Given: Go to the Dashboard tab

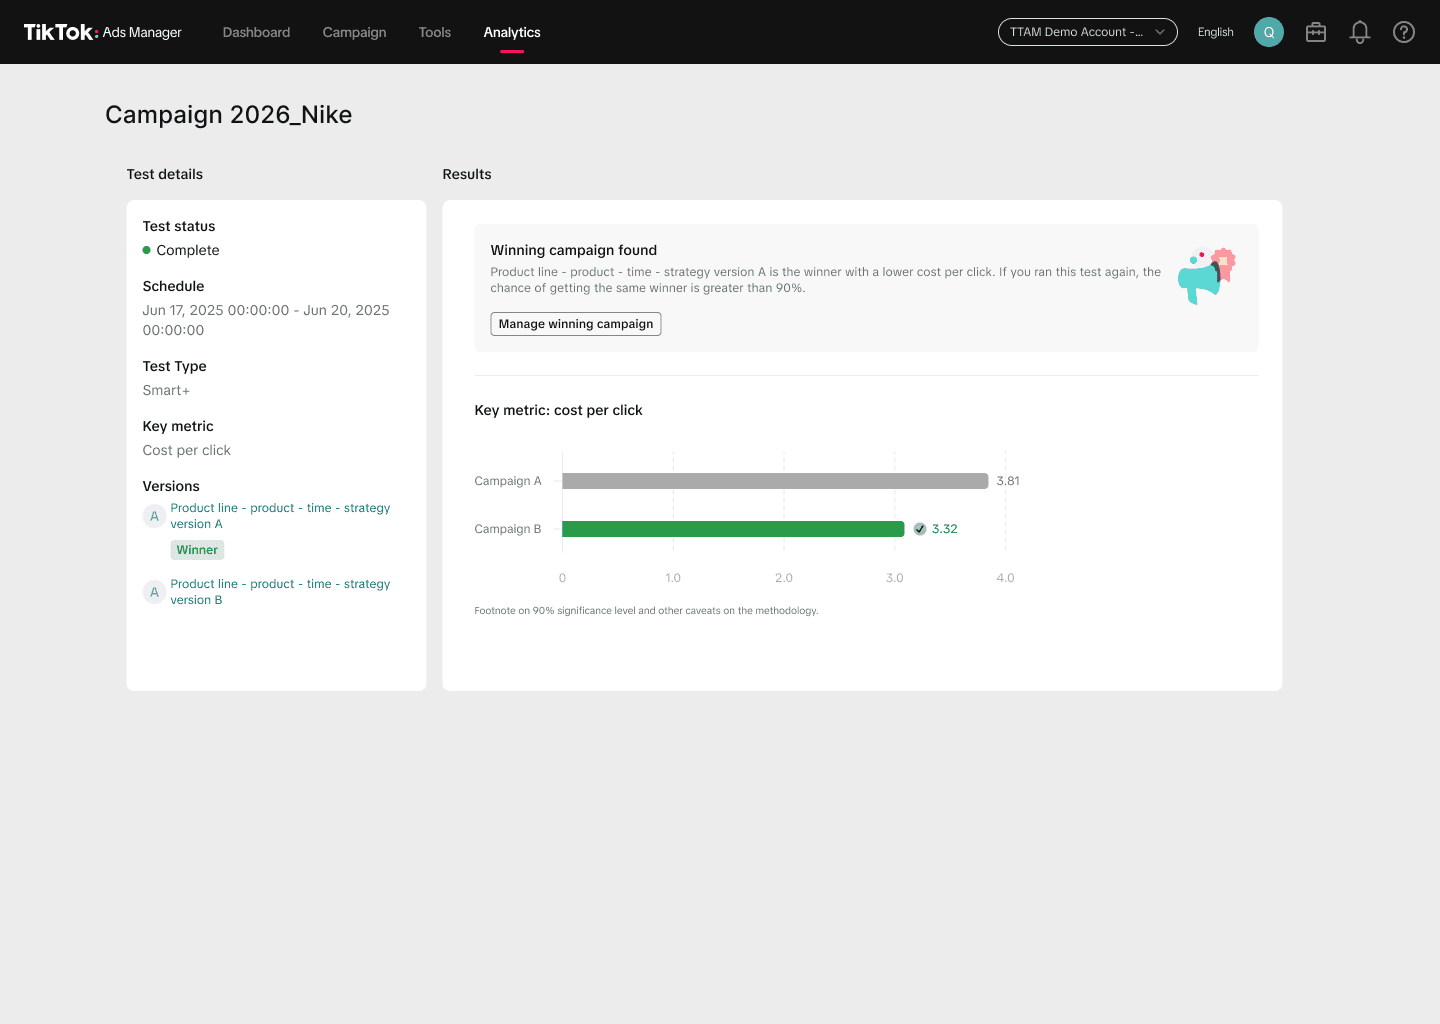Looking at the screenshot, I should tap(256, 32).
